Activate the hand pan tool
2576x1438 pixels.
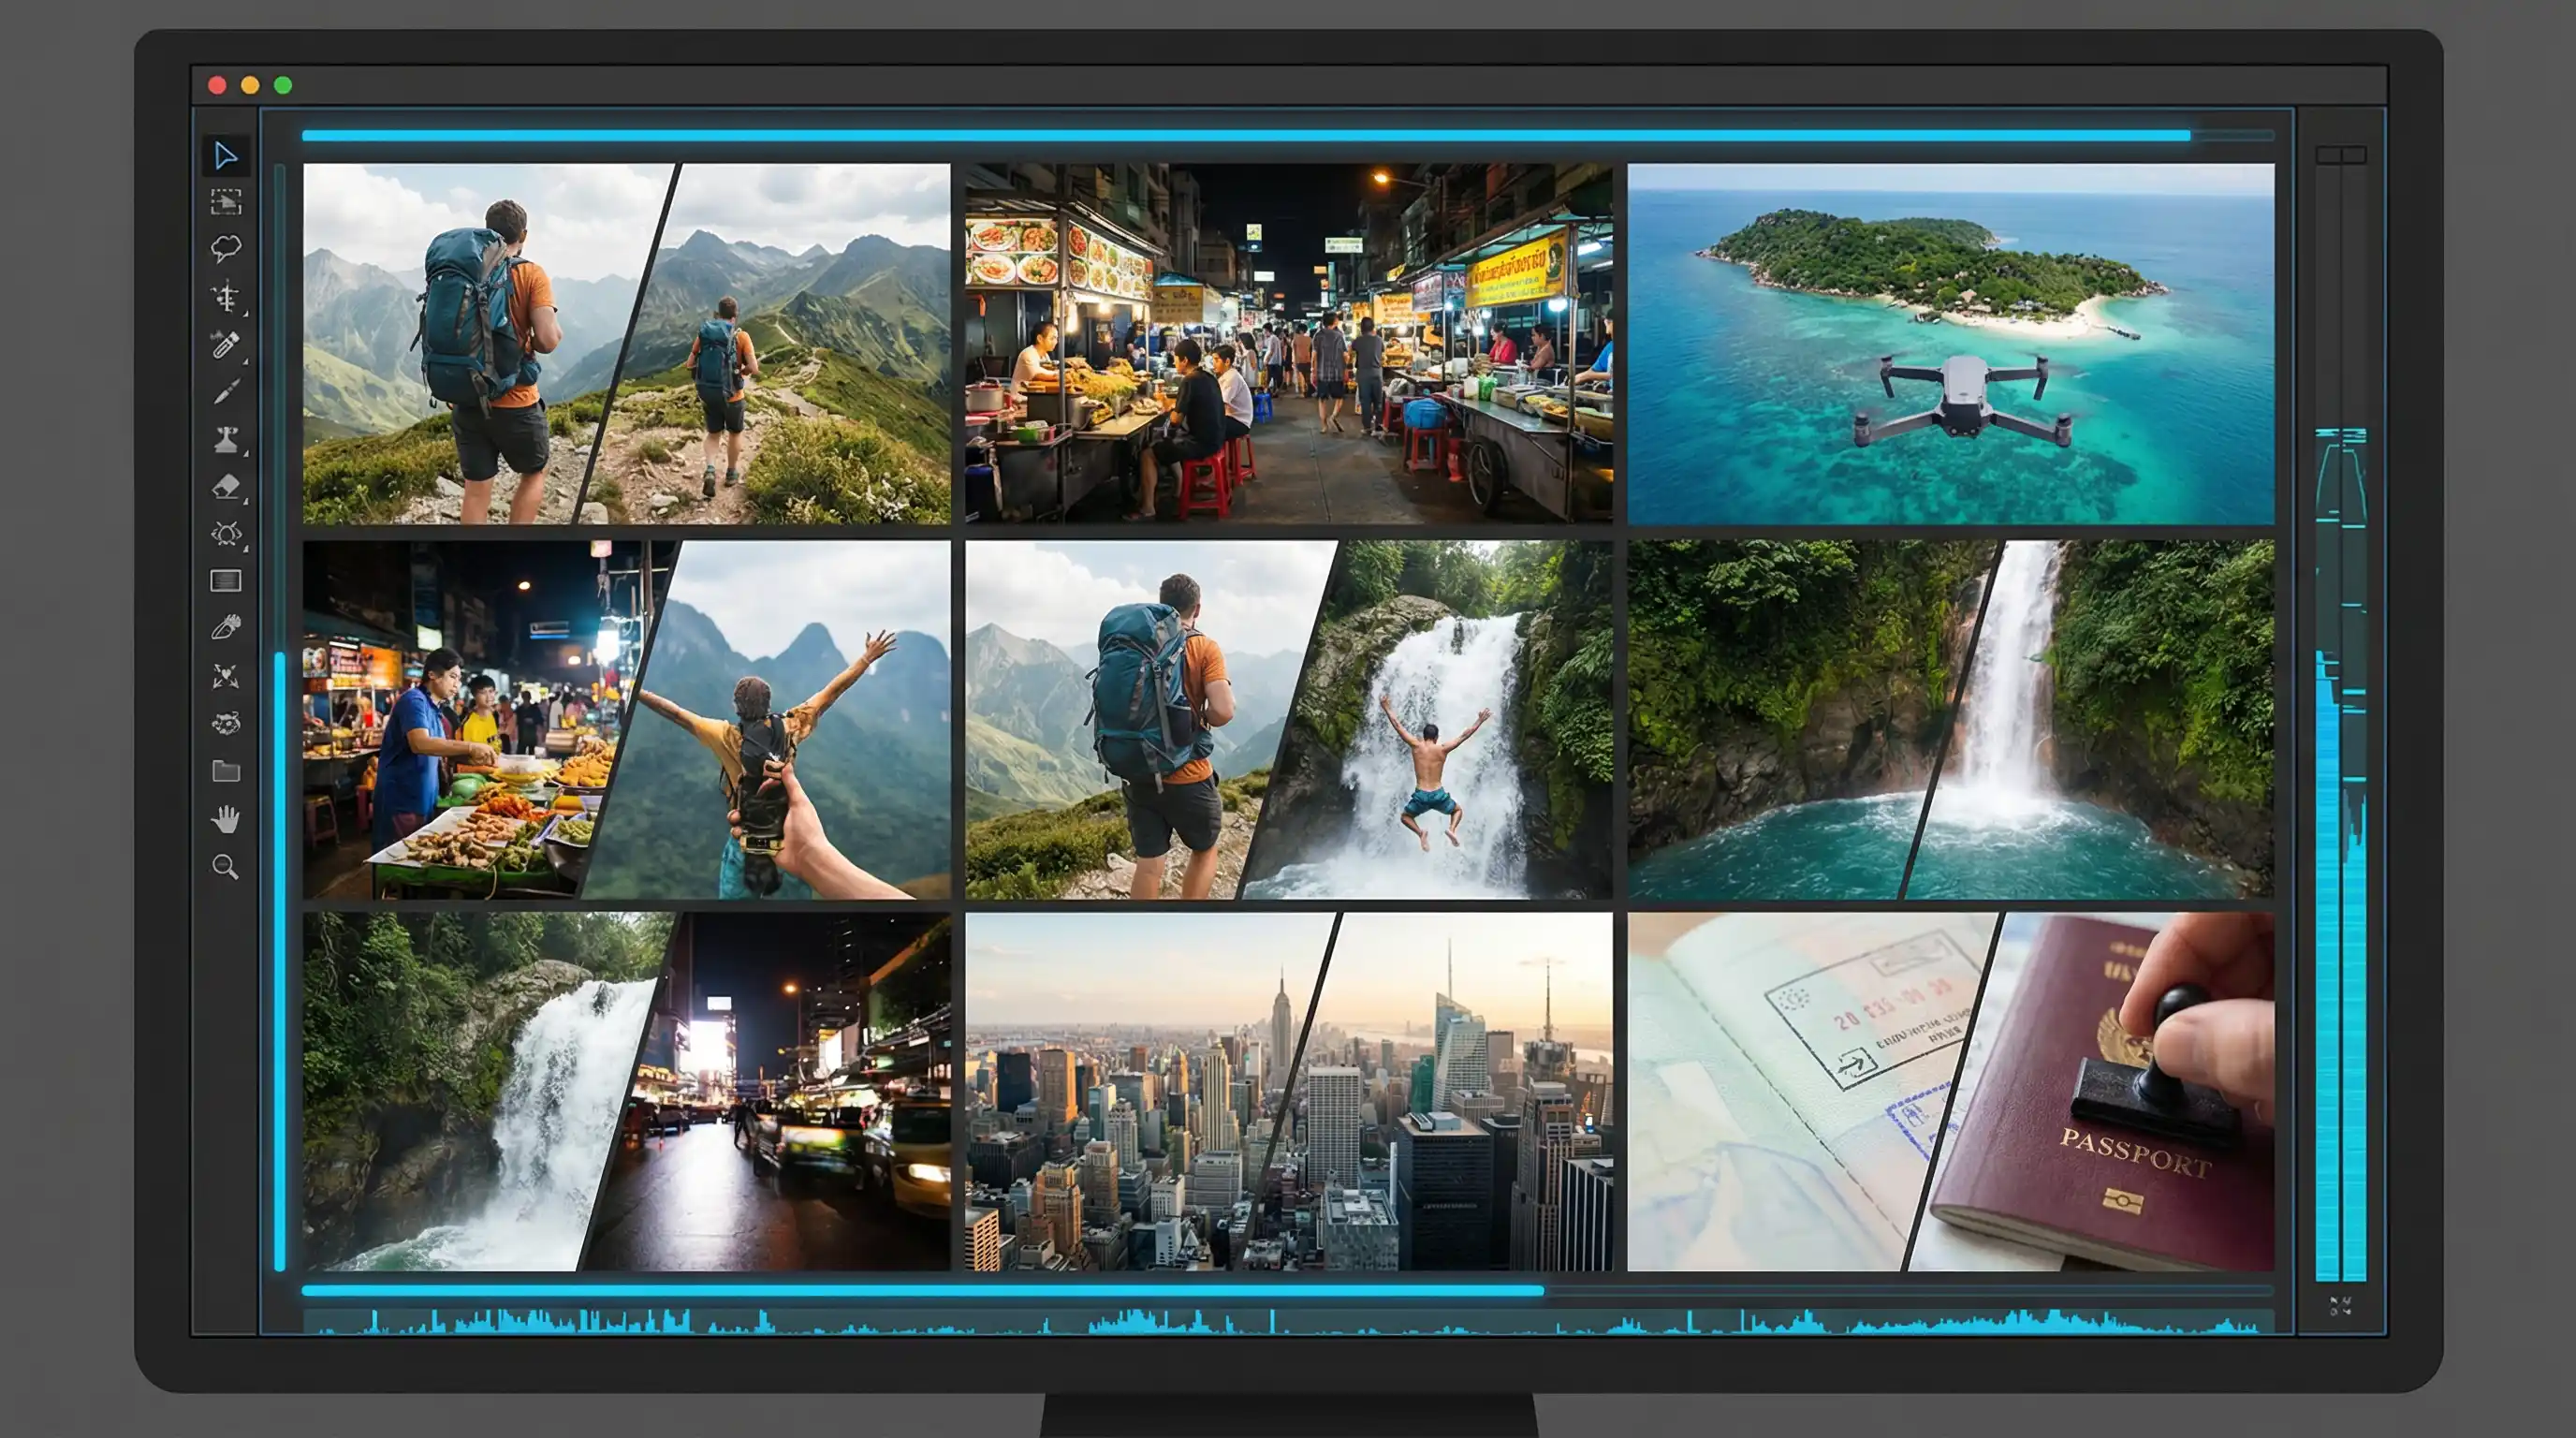(225, 819)
